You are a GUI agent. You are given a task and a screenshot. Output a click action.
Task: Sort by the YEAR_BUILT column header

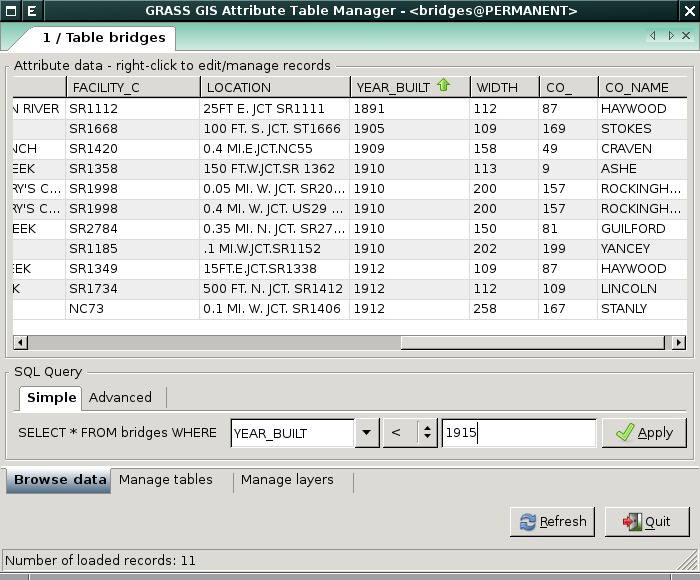(410, 87)
